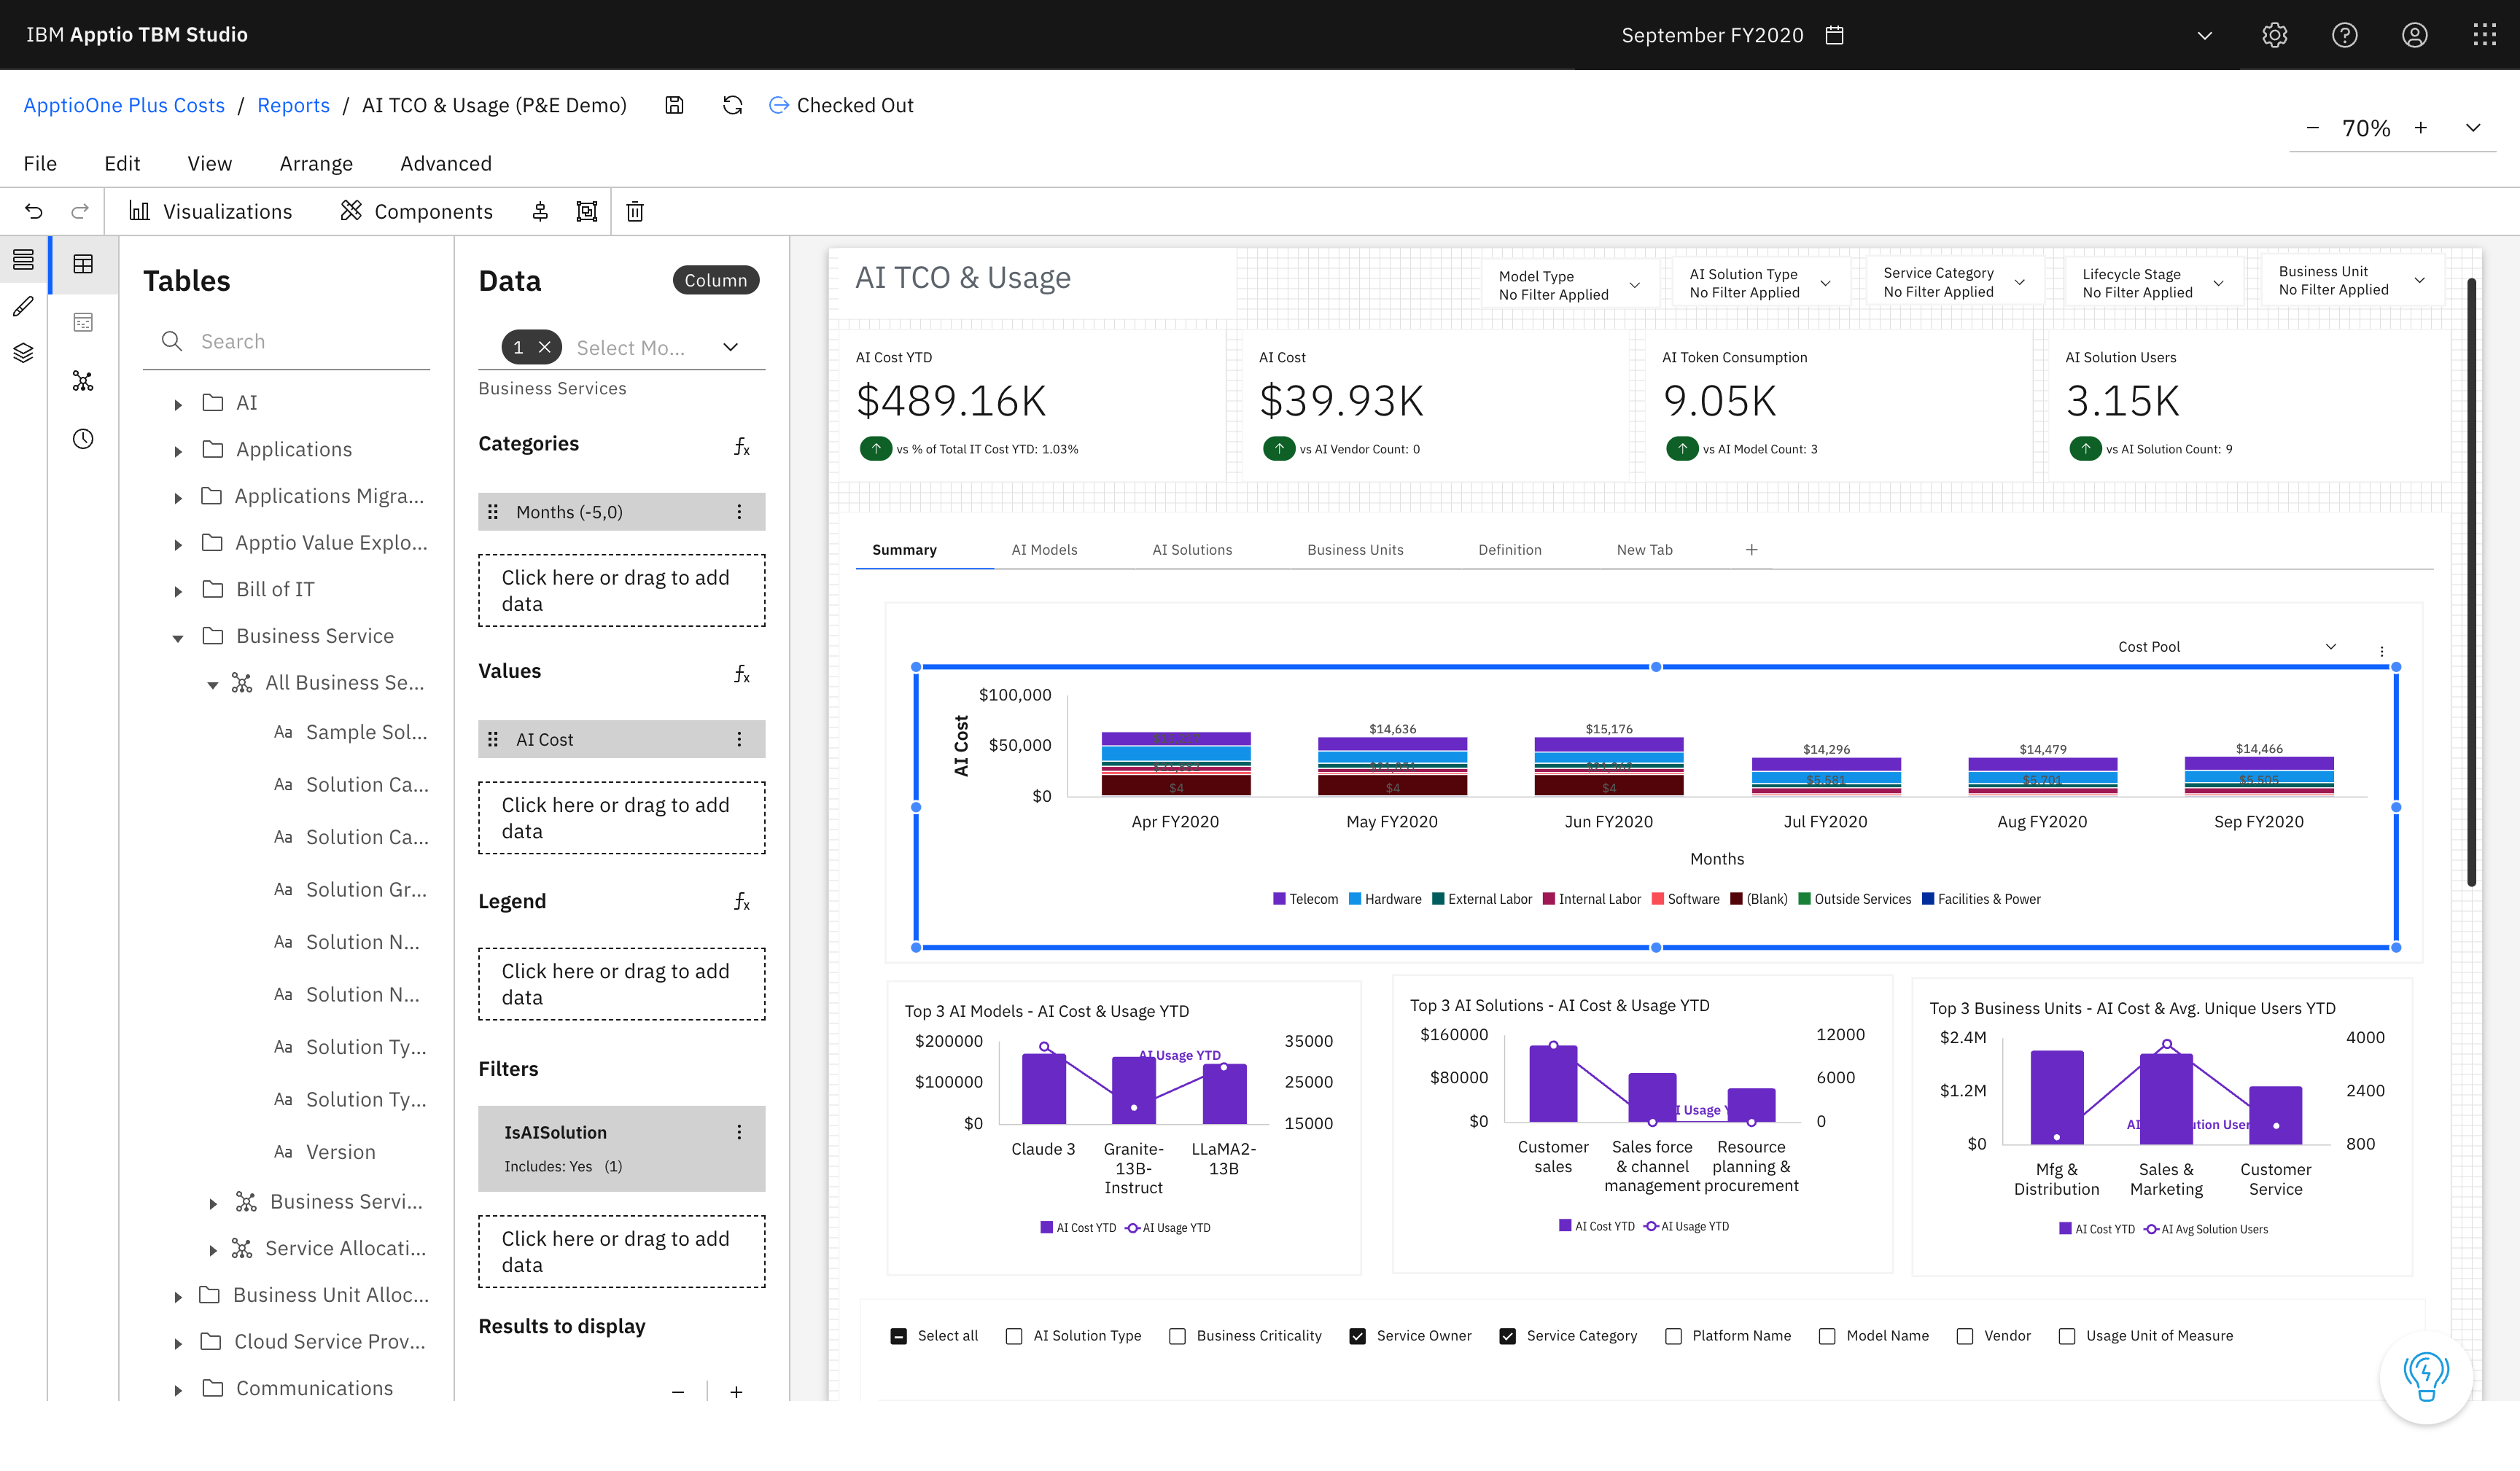The width and height of the screenshot is (2520, 1471).
Task: Click the delete trash icon in toolbar
Action: click(x=635, y=211)
